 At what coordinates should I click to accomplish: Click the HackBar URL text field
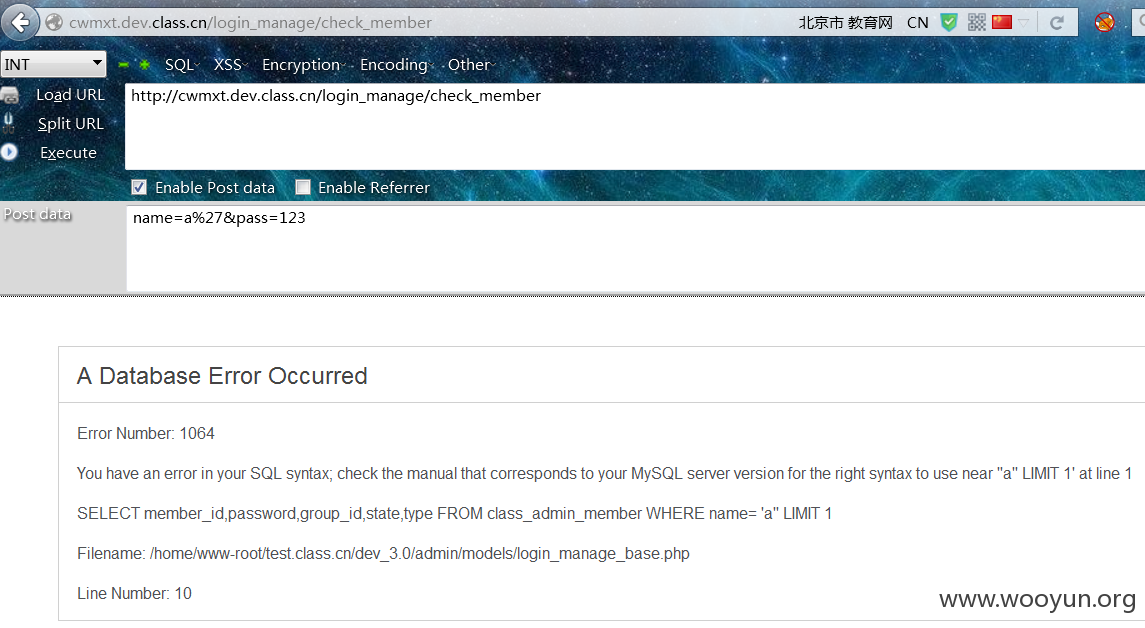pyautogui.click(x=635, y=126)
